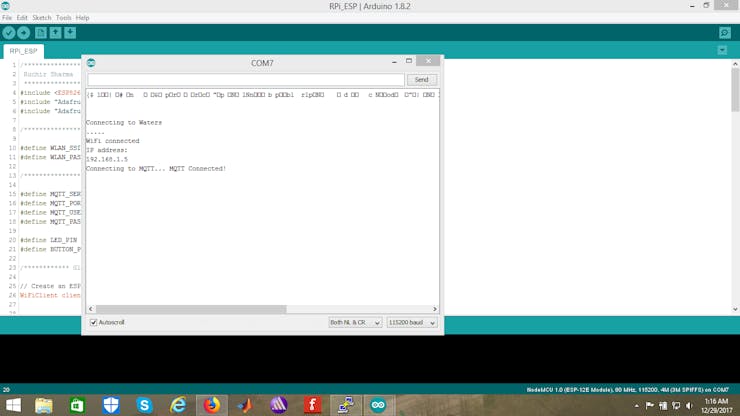The width and height of the screenshot is (740, 416).
Task: Click the Verify sketch checkmark icon
Action: tap(9, 33)
